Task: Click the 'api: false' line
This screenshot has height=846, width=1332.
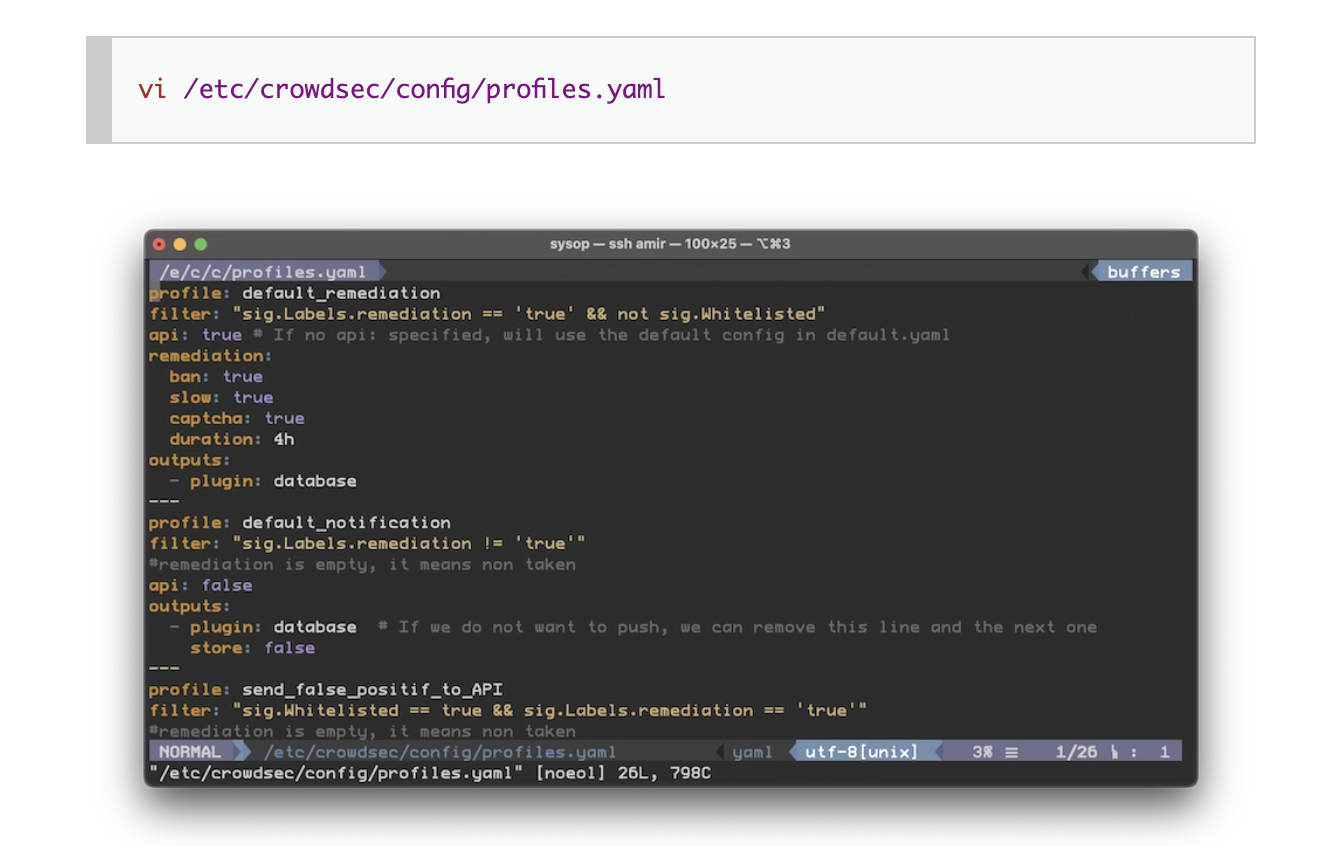Action: pos(201,585)
